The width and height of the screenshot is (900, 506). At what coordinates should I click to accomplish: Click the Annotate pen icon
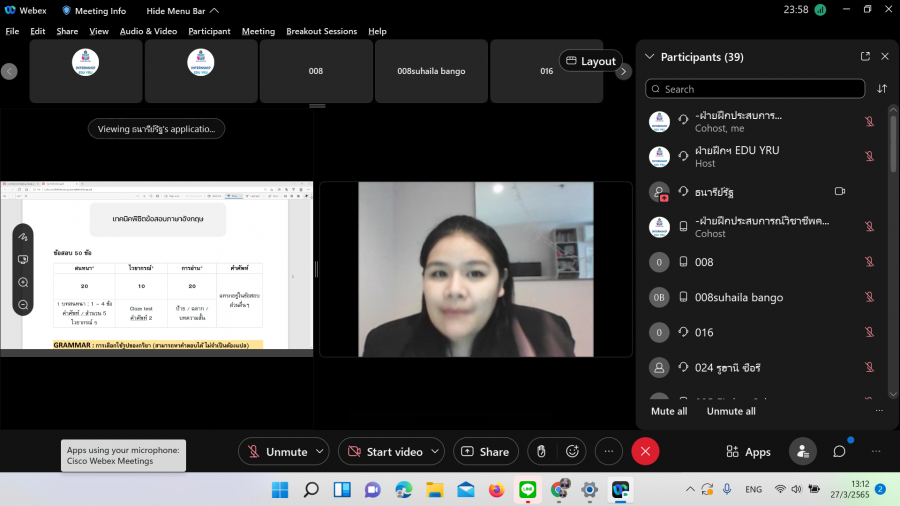point(23,237)
